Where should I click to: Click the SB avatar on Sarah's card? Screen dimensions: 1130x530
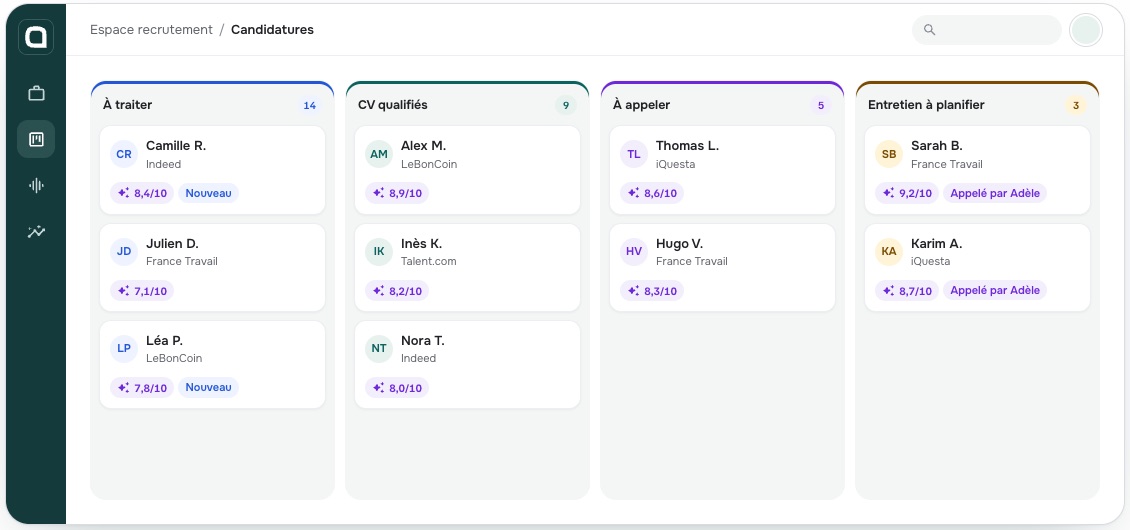coord(889,154)
